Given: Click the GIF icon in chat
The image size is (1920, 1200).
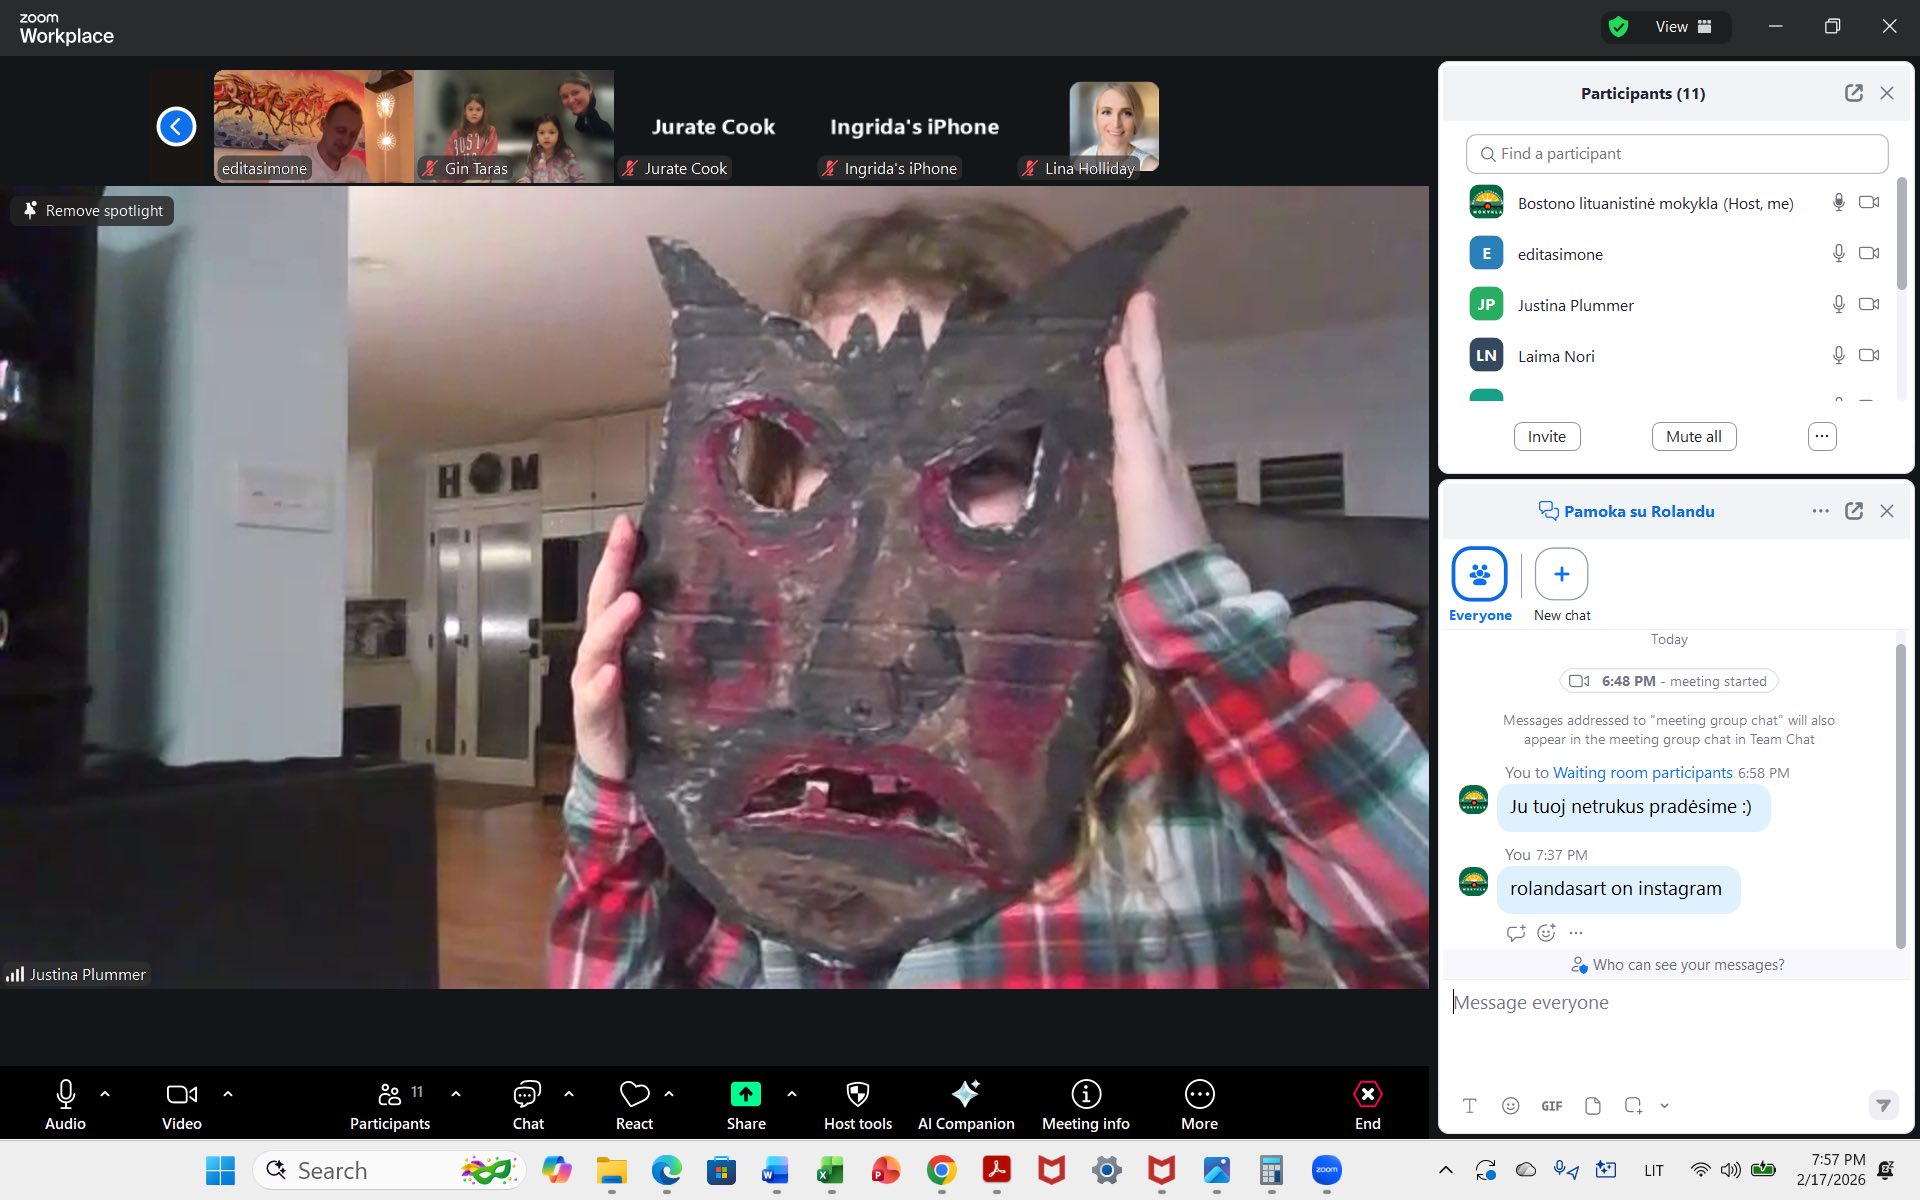Looking at the screenshot, I should (x=1551, y=1106).
